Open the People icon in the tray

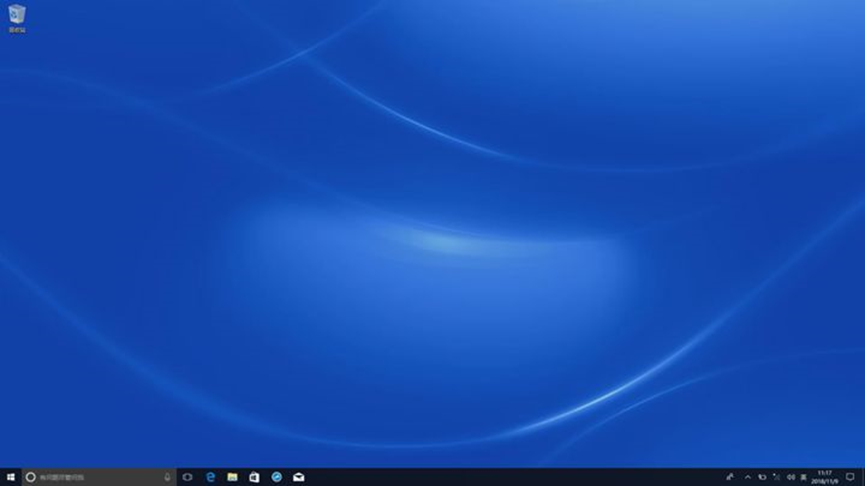coord(730,477)
